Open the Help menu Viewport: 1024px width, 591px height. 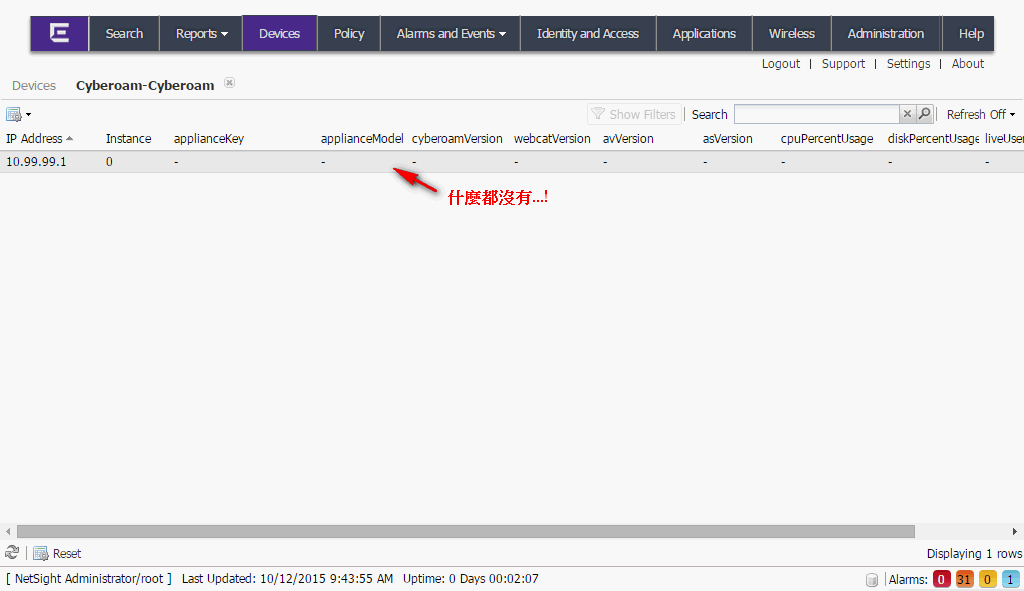pyautogui.click(x=970, y=33)
